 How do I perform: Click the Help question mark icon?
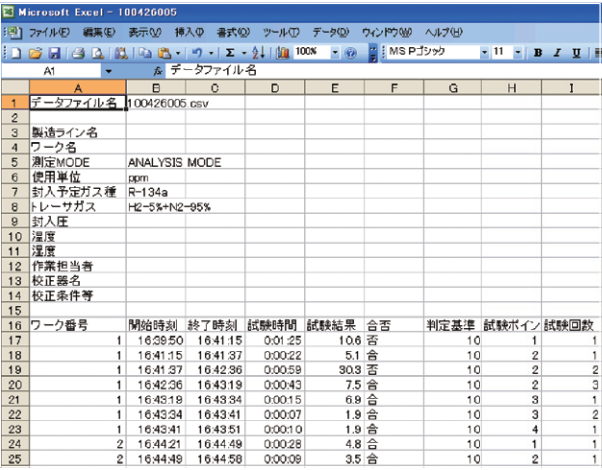(x=350, y=53)
